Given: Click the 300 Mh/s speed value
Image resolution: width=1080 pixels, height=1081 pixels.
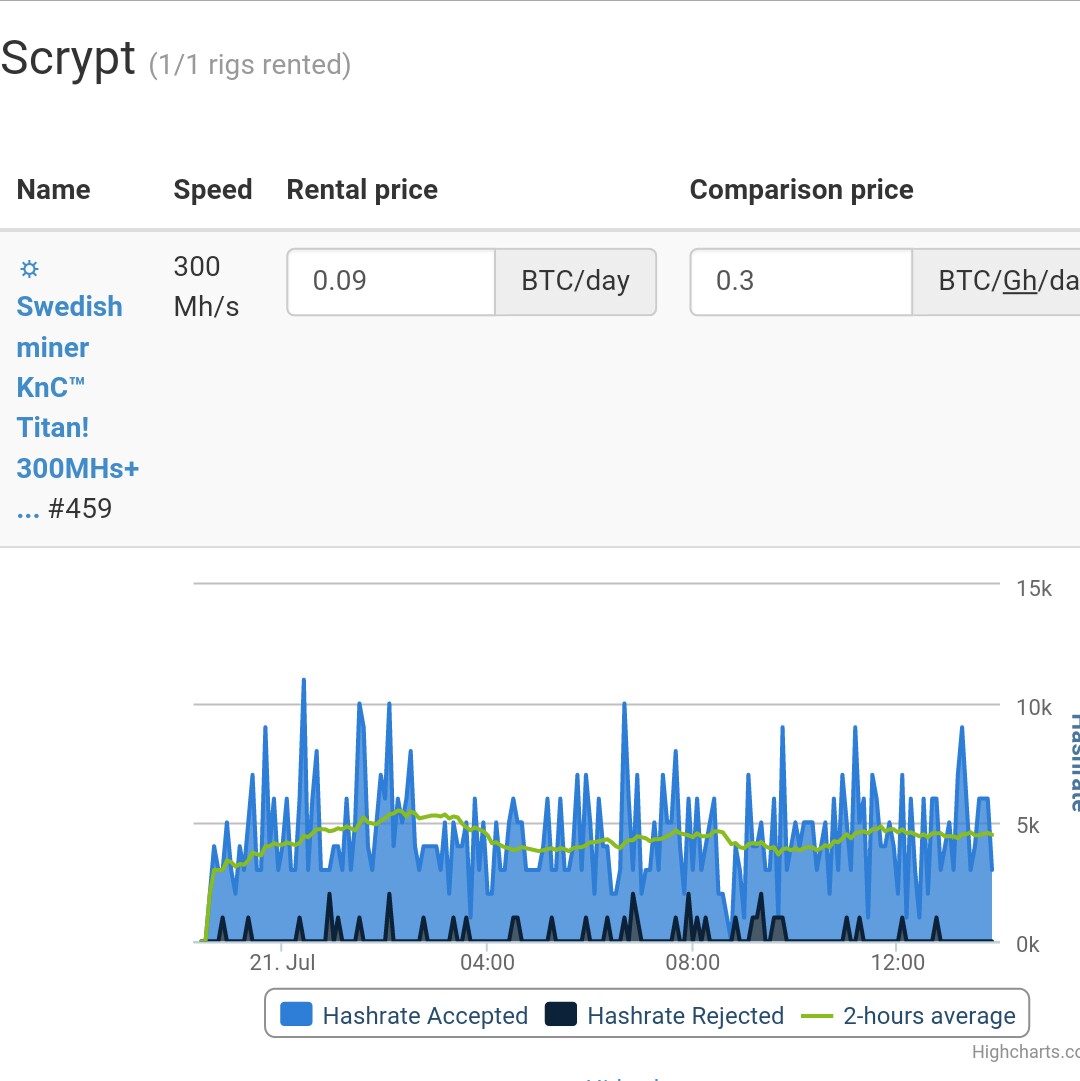Looking at the screenshot, I should coord(206,286).
